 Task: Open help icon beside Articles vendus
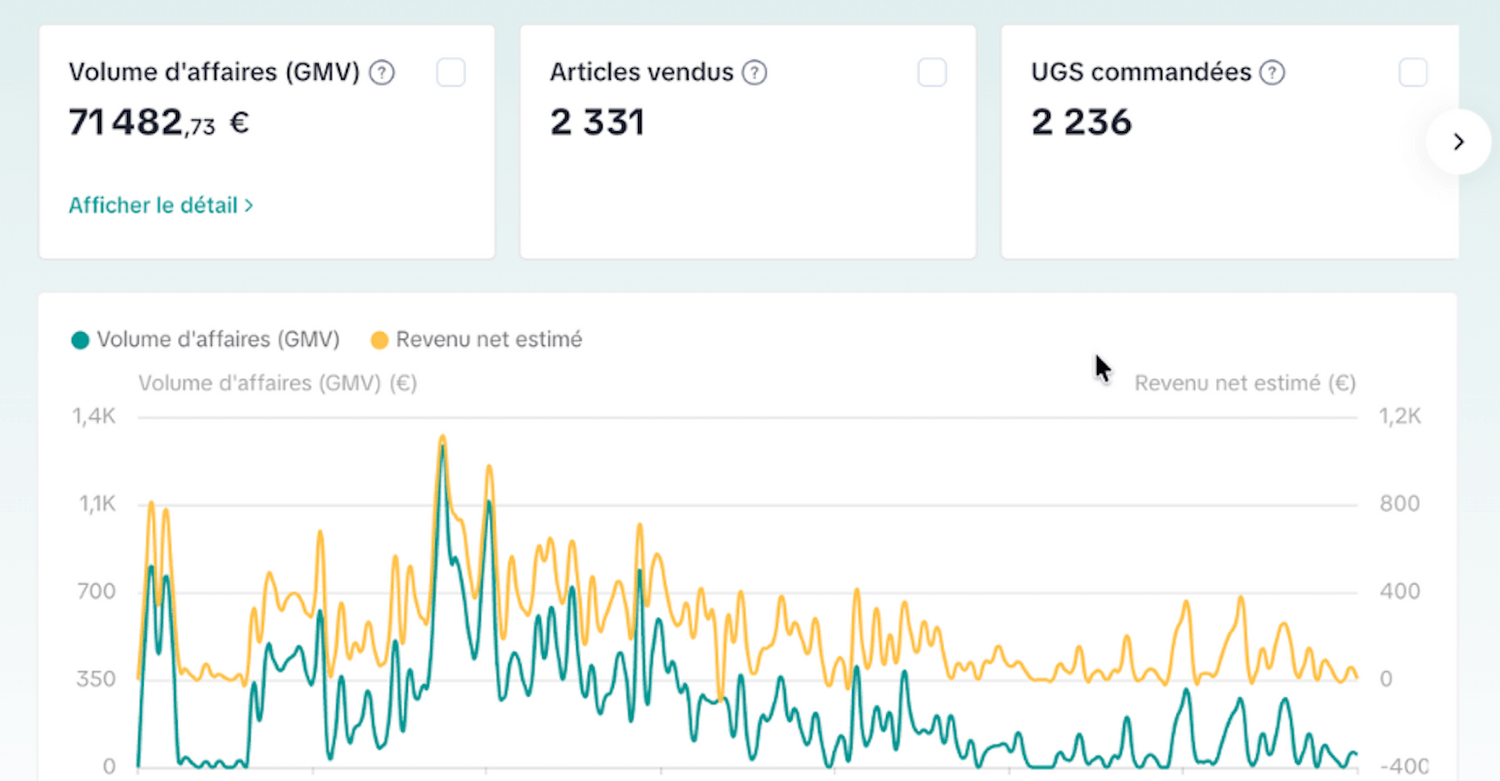(755, 73)
